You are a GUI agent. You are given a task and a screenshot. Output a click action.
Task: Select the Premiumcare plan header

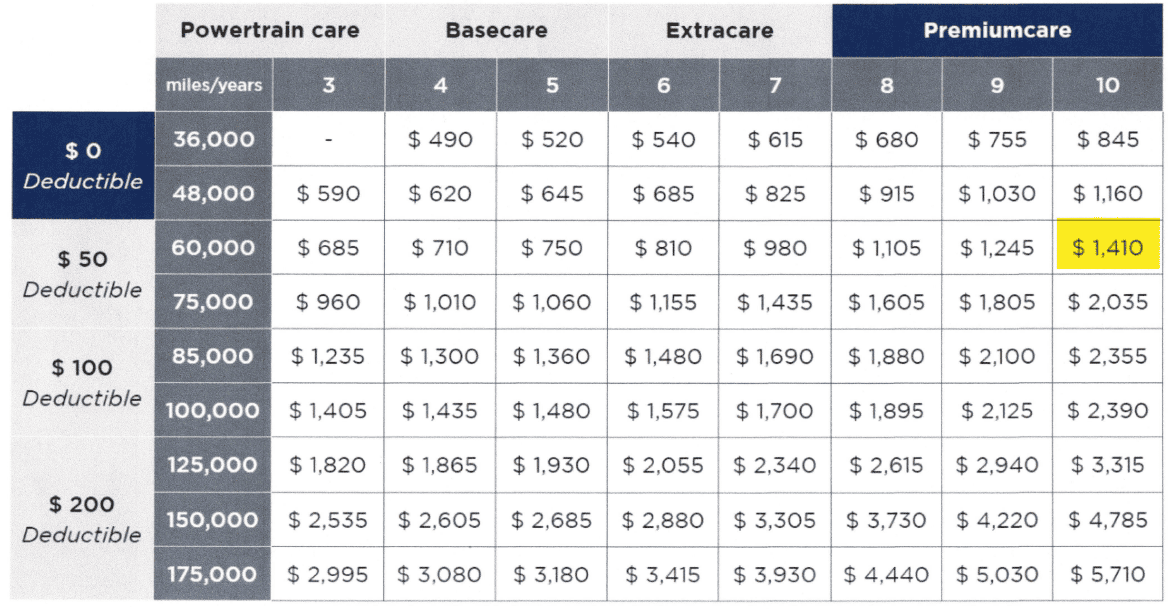[997, 31]
